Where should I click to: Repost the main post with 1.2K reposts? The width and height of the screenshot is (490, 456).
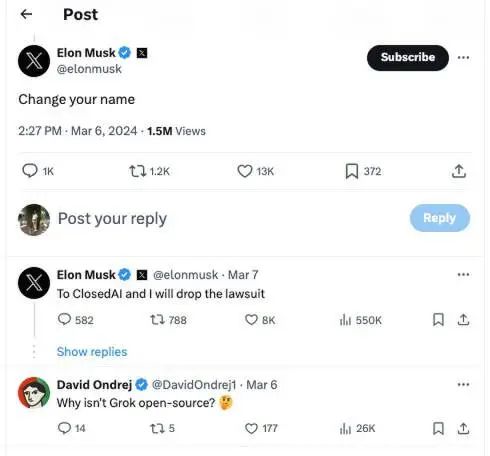[138, 171]
